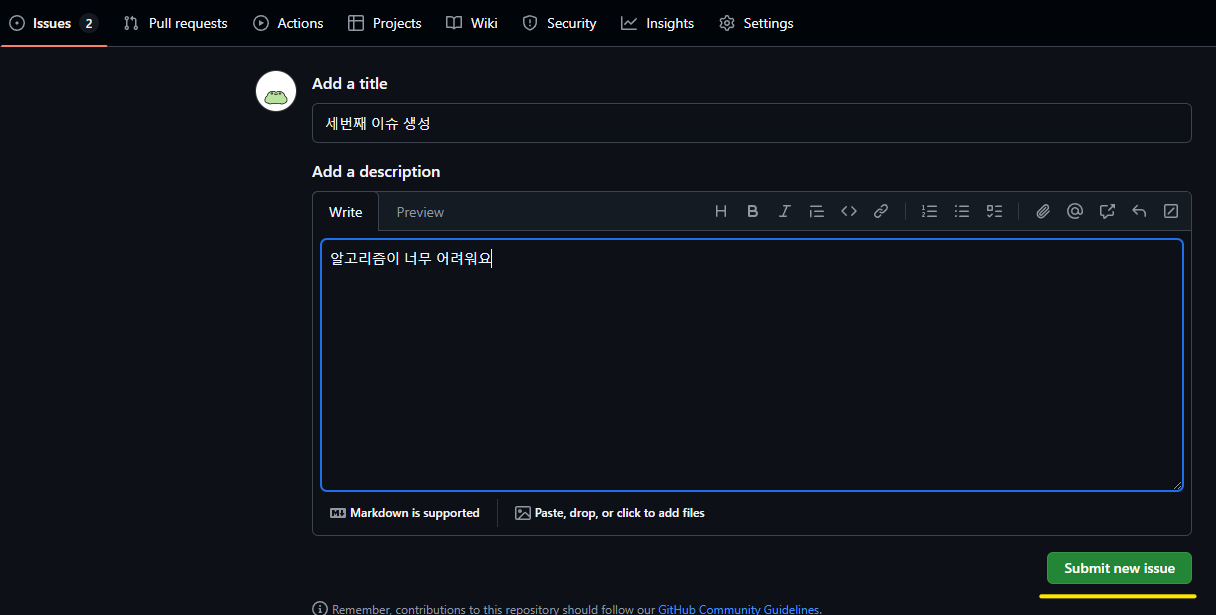Click Submit new issue button
This screenshot has height=615, width=1216.
pos(1119,568)
